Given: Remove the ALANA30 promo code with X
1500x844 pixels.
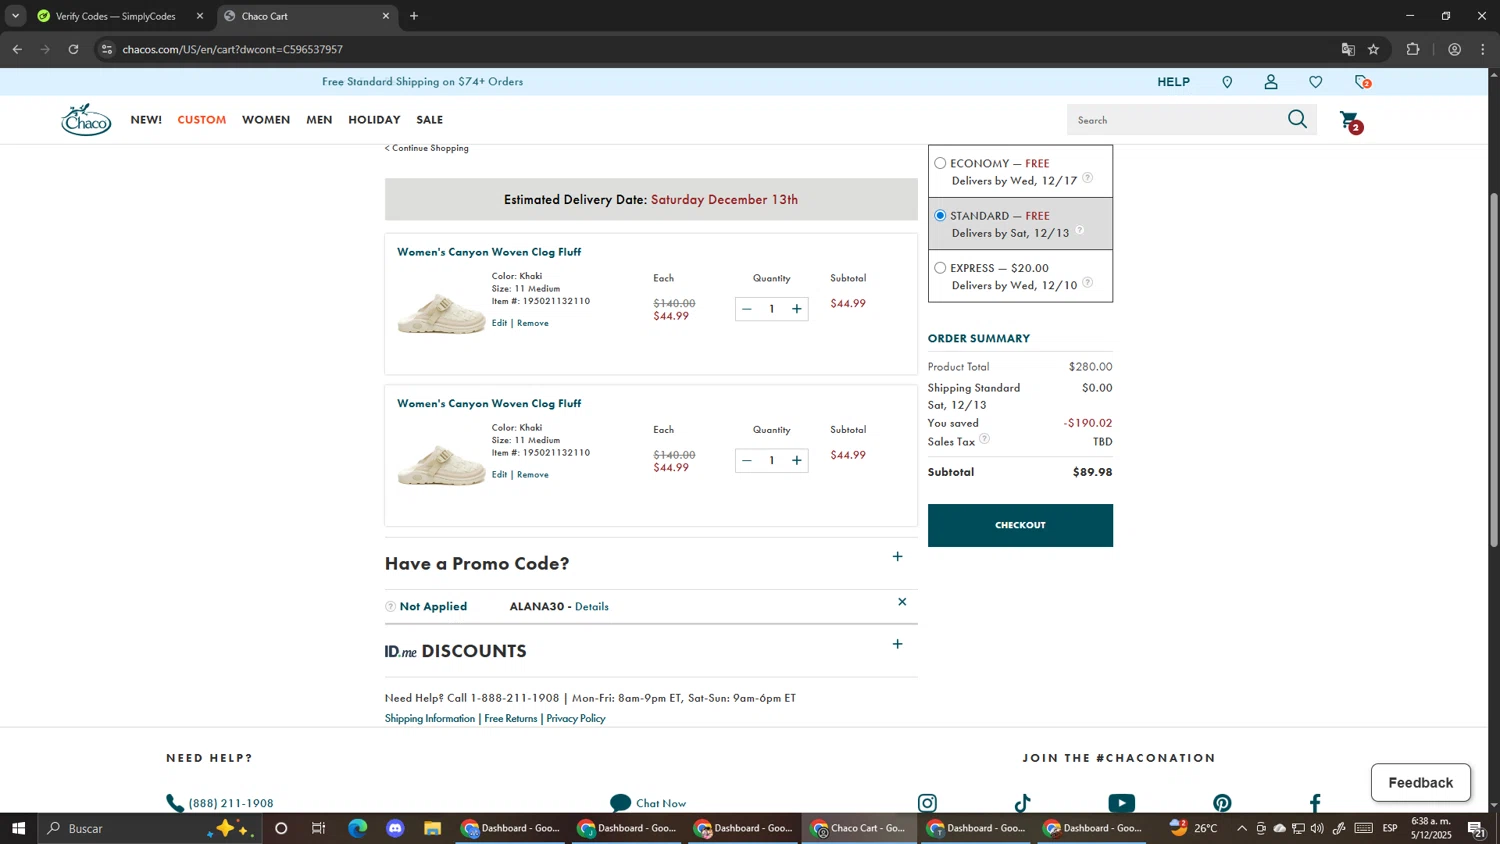Looking at the screenshot, I should pos(902,602).
